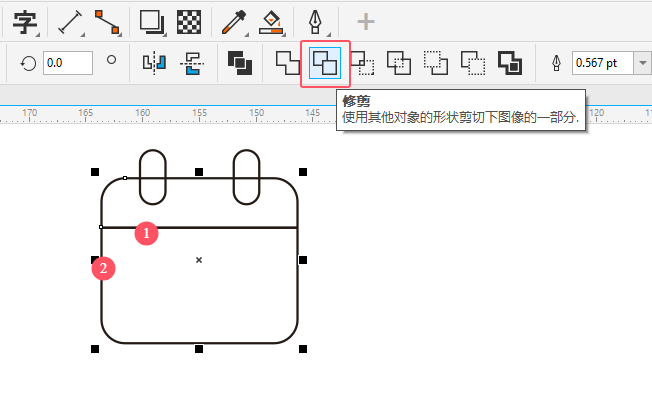Viewport: 652px width, 402px height.
Task: Click the bottom-center selection handle
Action: [199, 349]
